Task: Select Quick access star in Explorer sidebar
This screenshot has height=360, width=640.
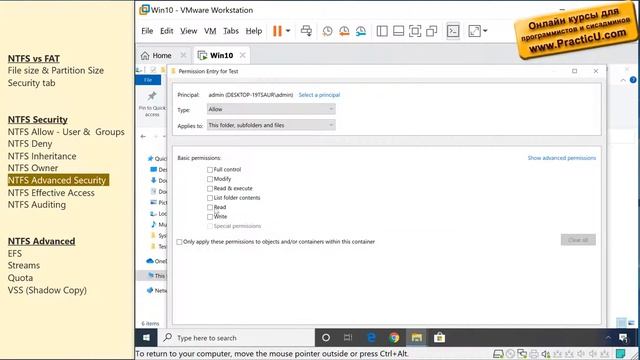Action: (151, 158)
